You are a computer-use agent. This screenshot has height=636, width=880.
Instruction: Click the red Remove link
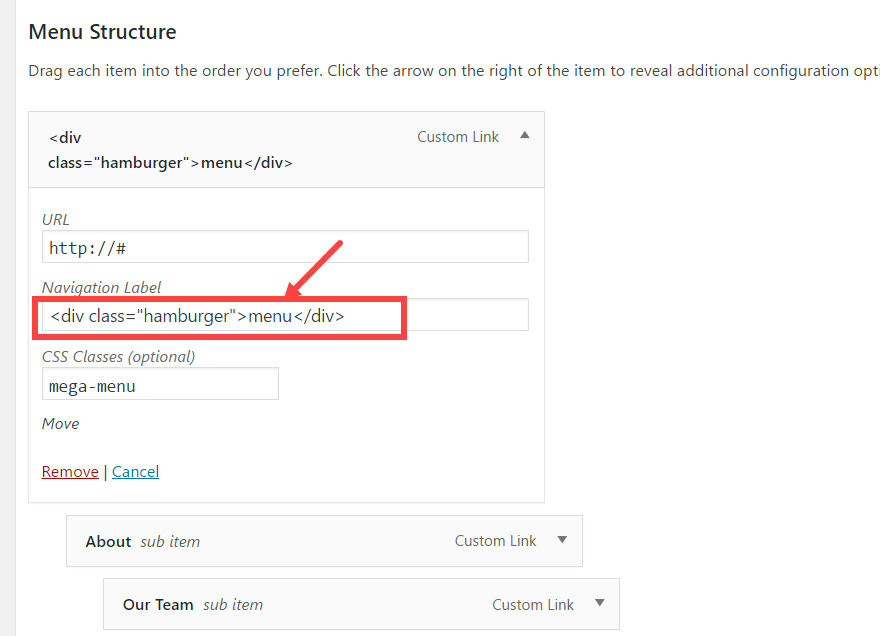click(70, 471)
